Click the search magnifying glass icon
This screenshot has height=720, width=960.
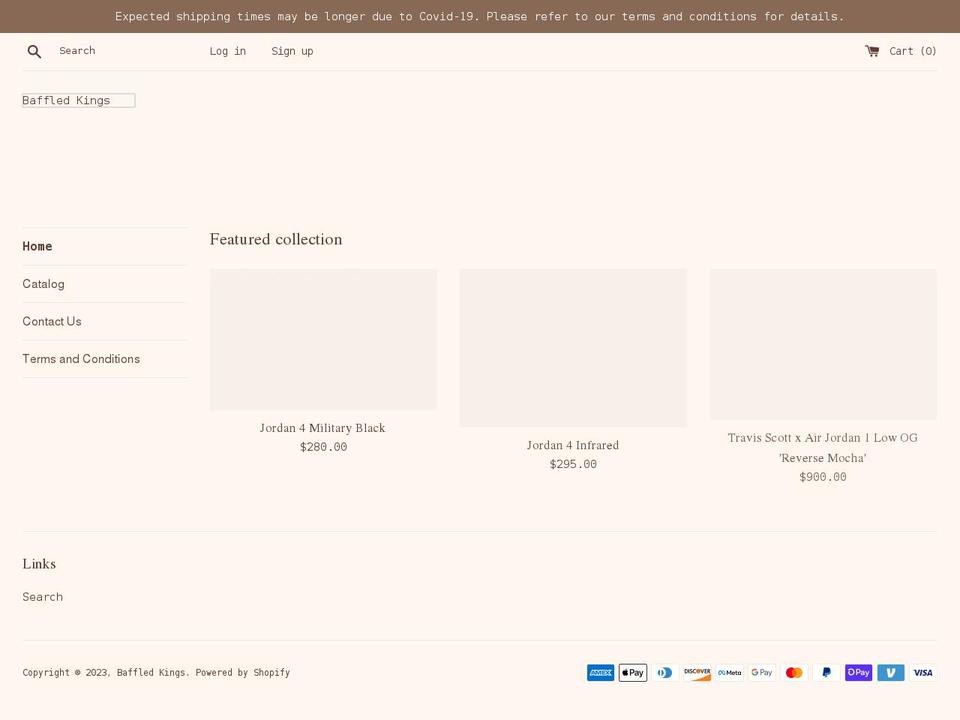click(34, 51)
